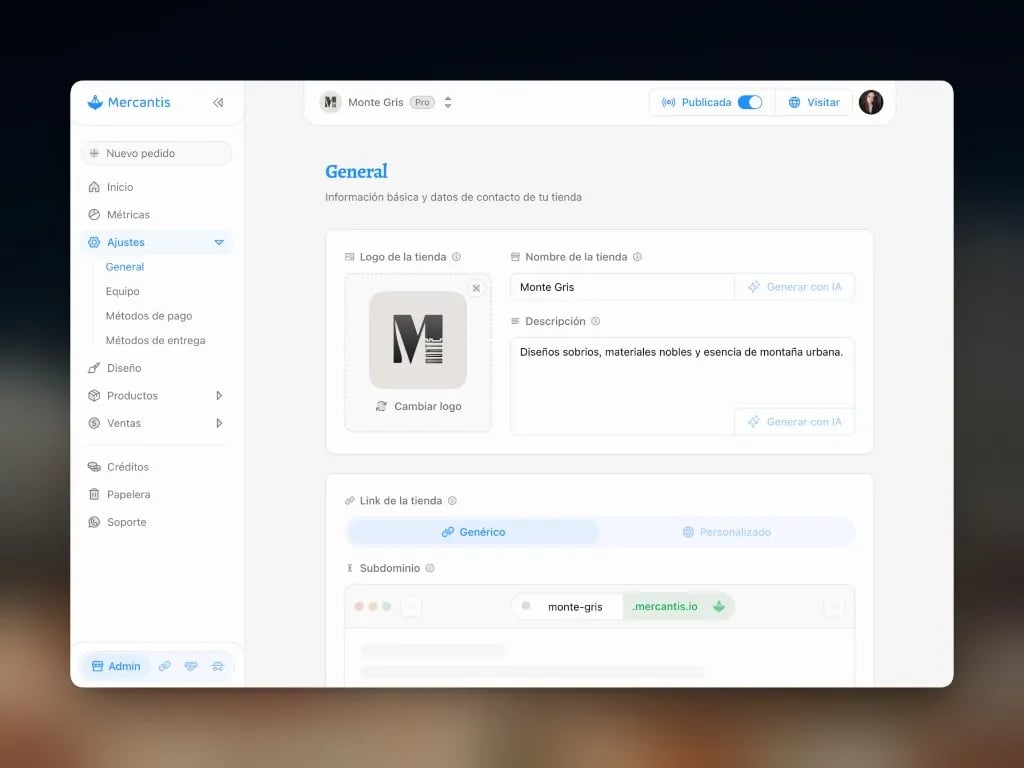Collapse the sidebar with double-chevron icon

tap(218, 103)
